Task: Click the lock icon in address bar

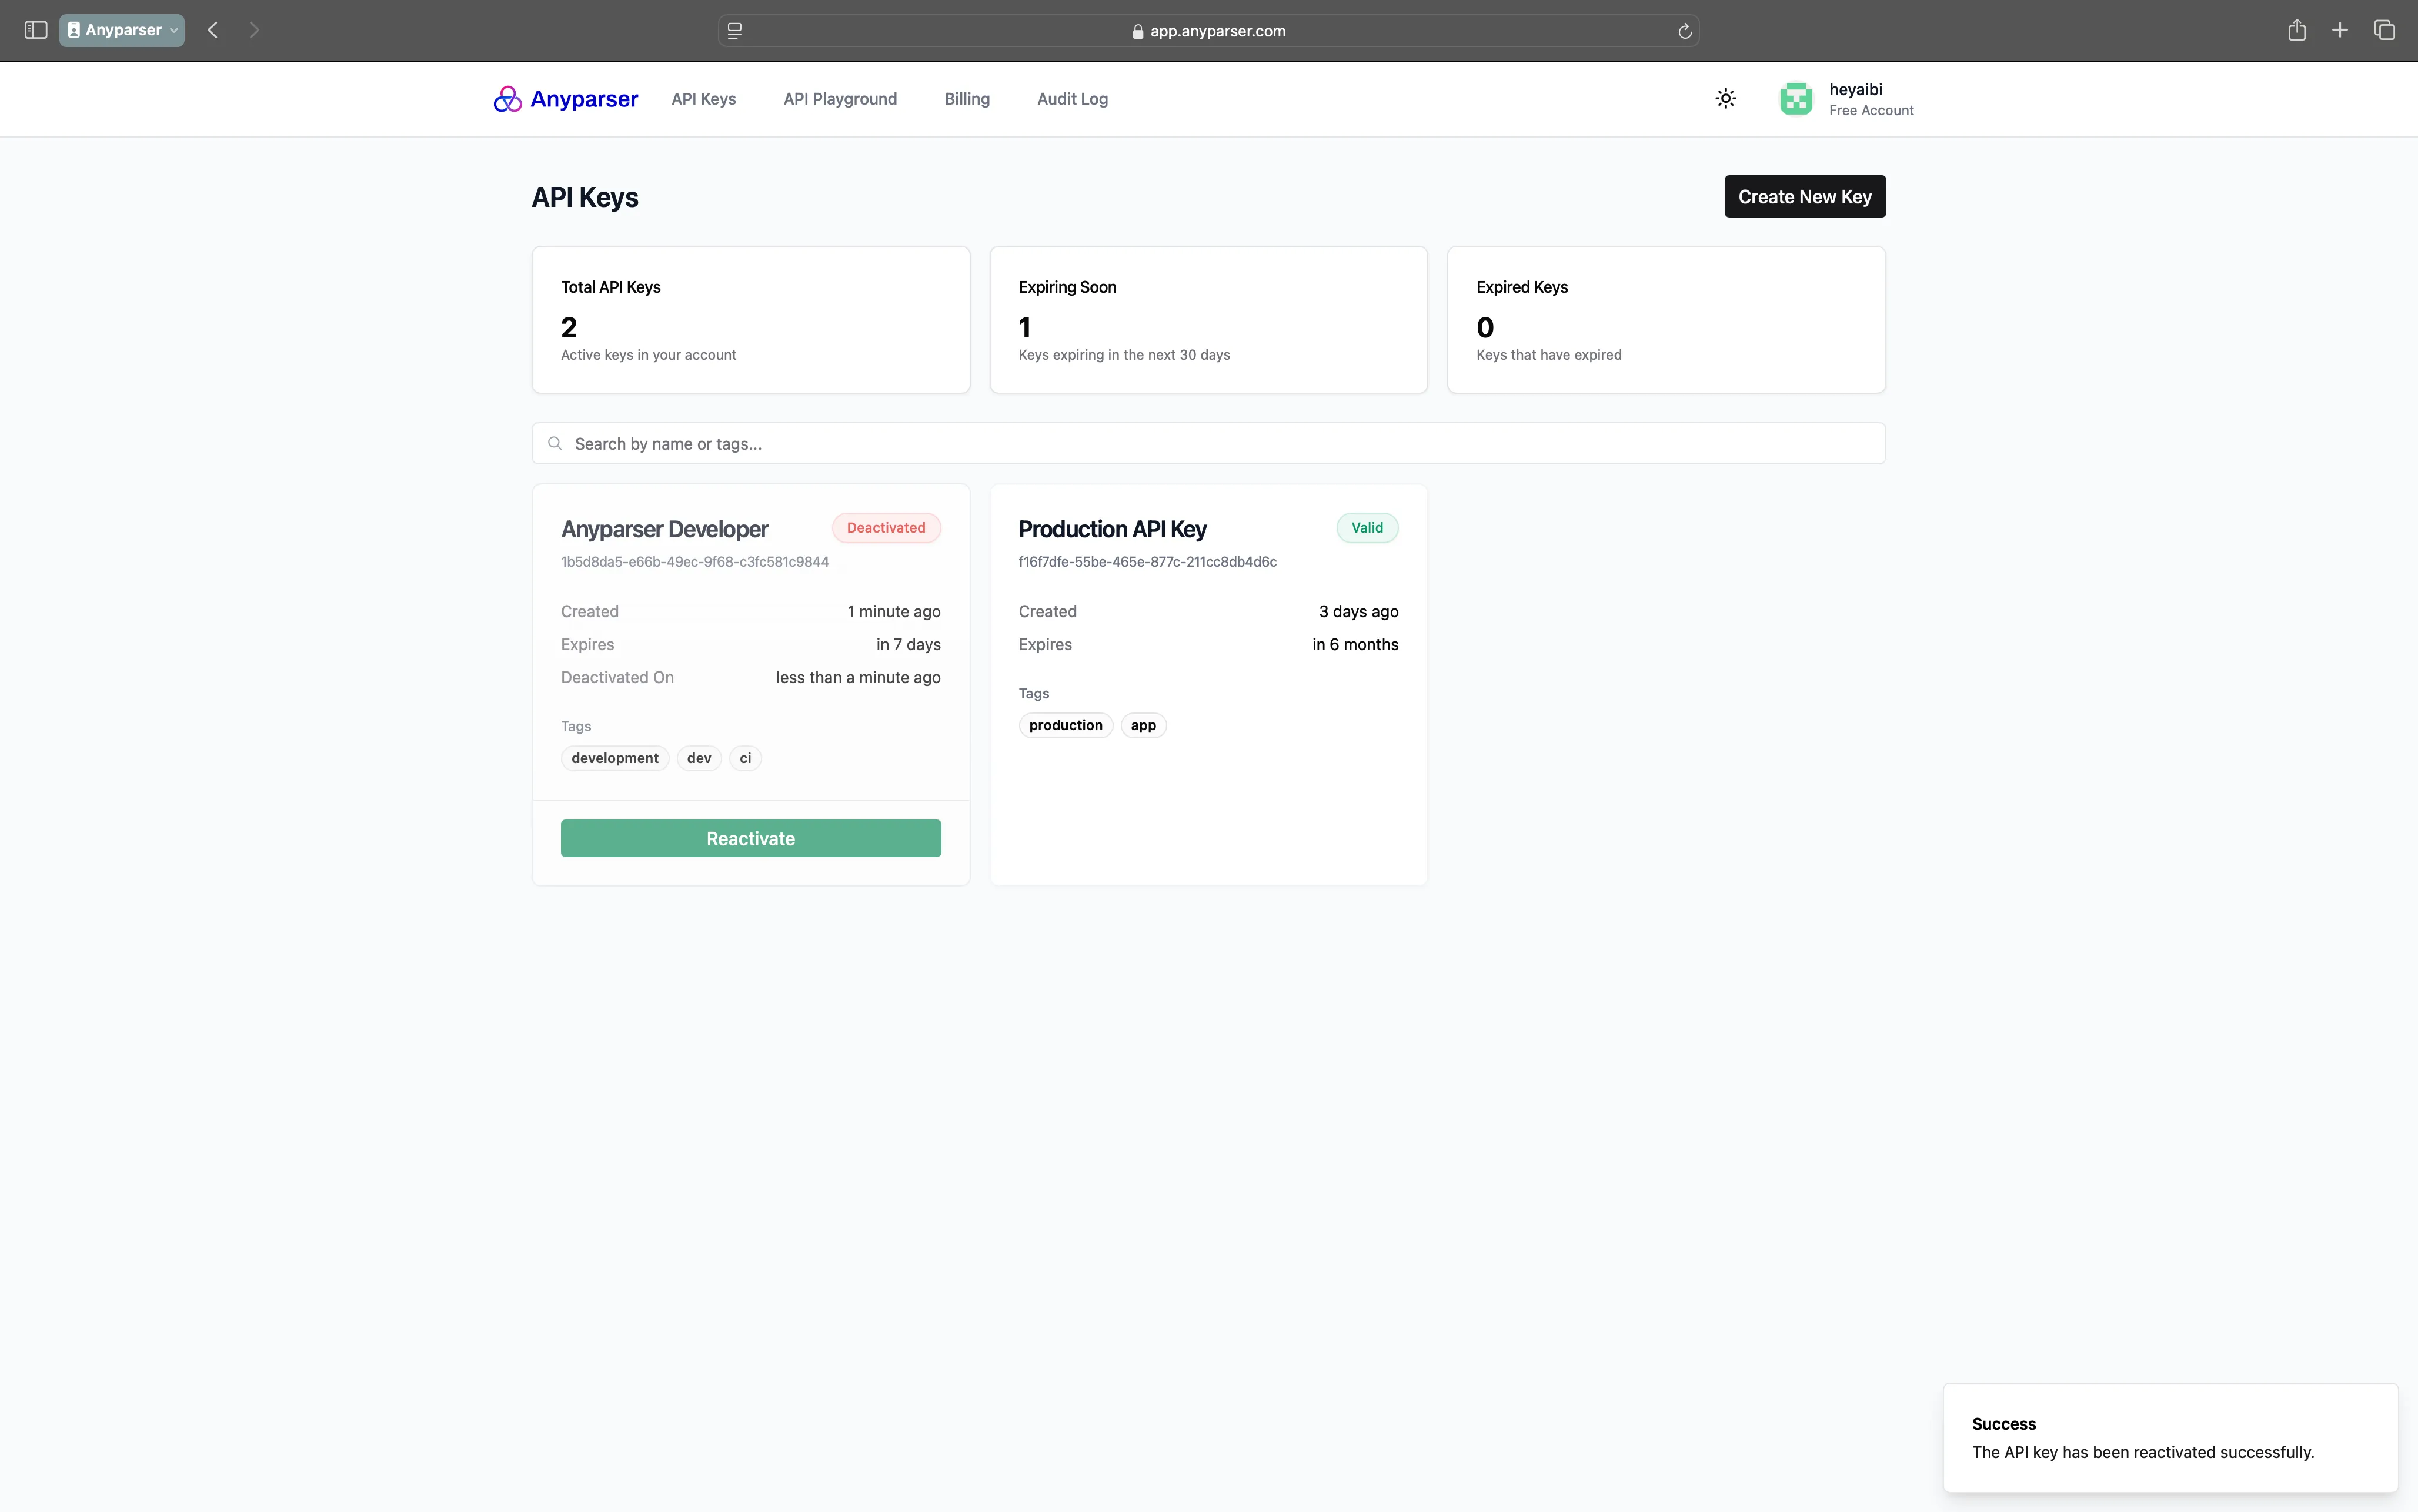Action: click(x=1137, y=31)
